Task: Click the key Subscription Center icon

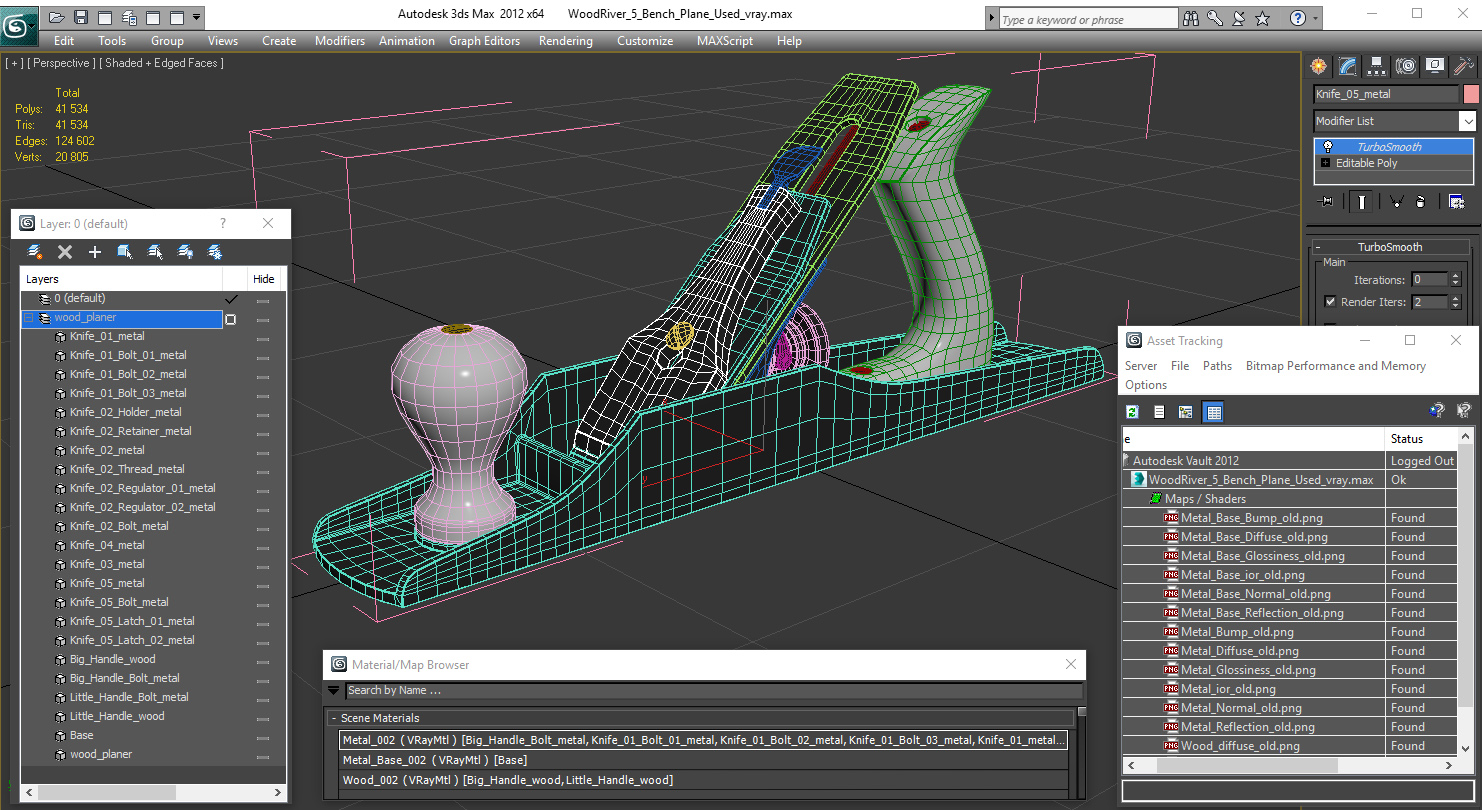Action: 1215,18
